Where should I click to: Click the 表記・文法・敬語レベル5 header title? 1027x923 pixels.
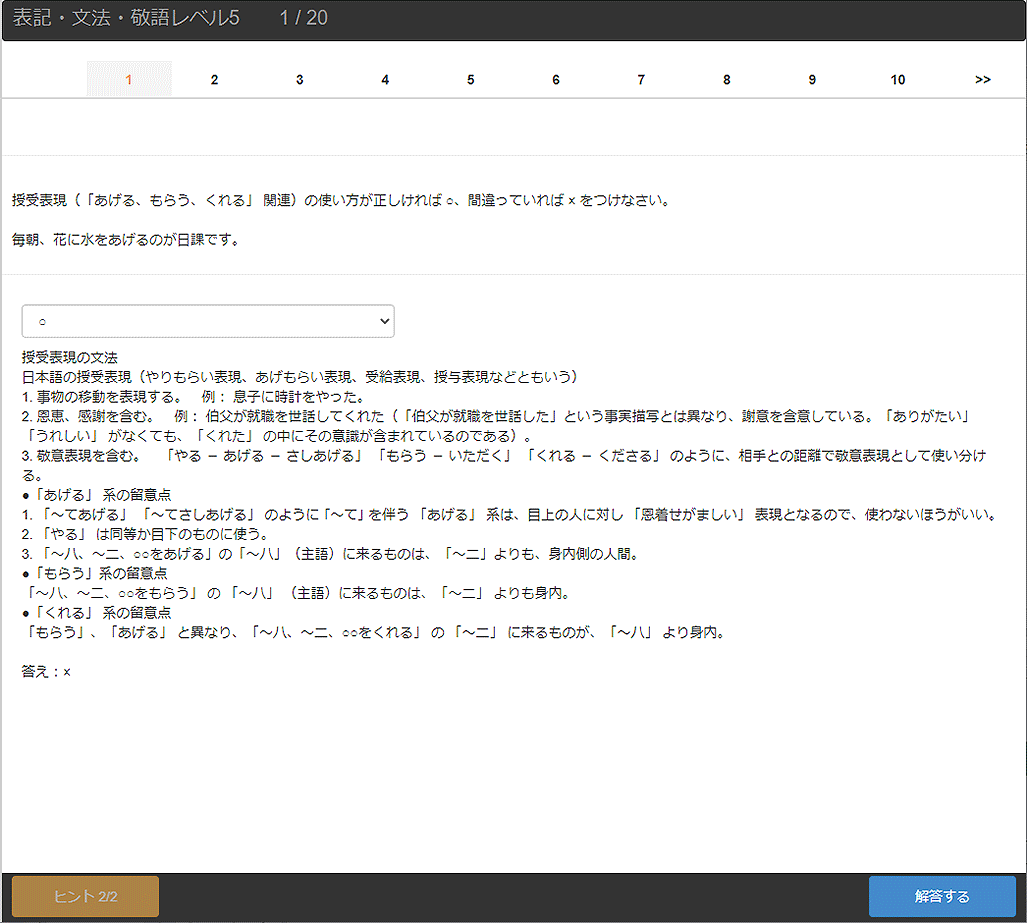(x=126, y=18)
